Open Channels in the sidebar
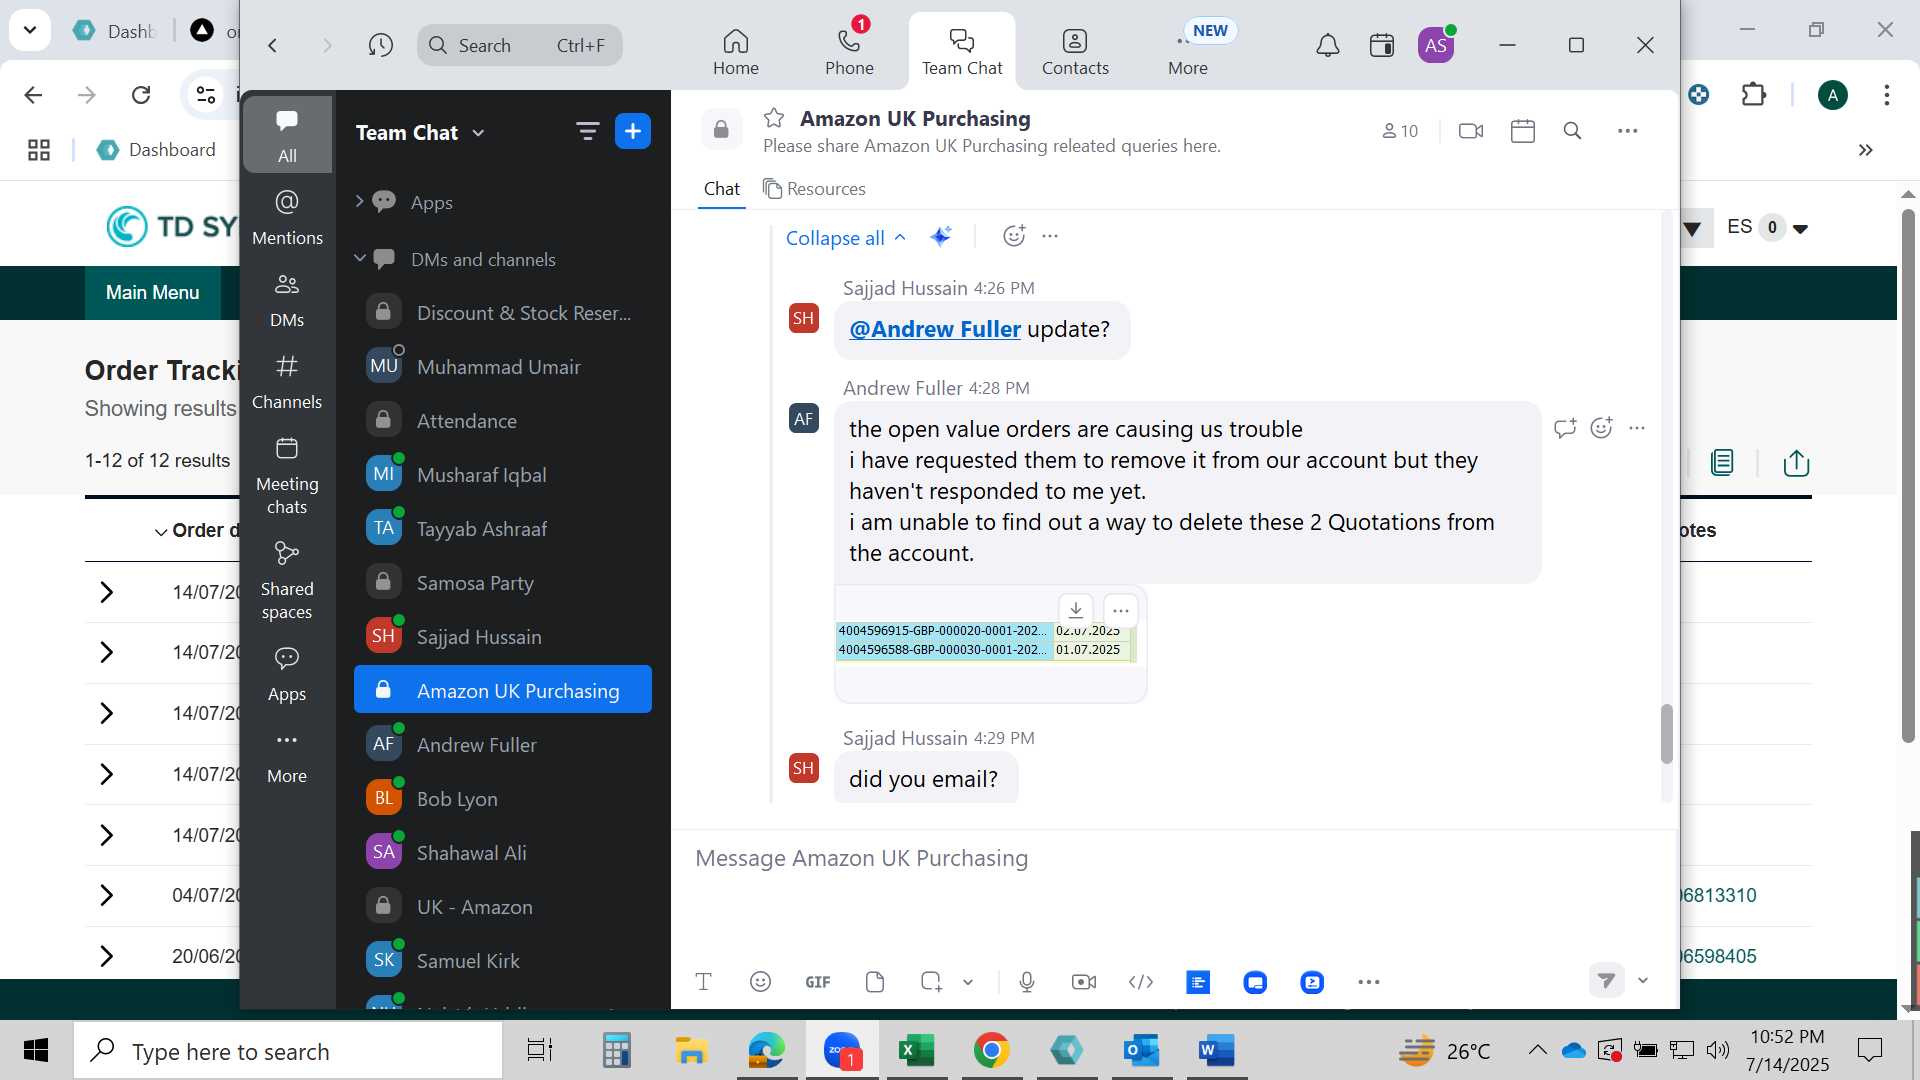Screen dimensions: 1920x1080 pos(287,381)
